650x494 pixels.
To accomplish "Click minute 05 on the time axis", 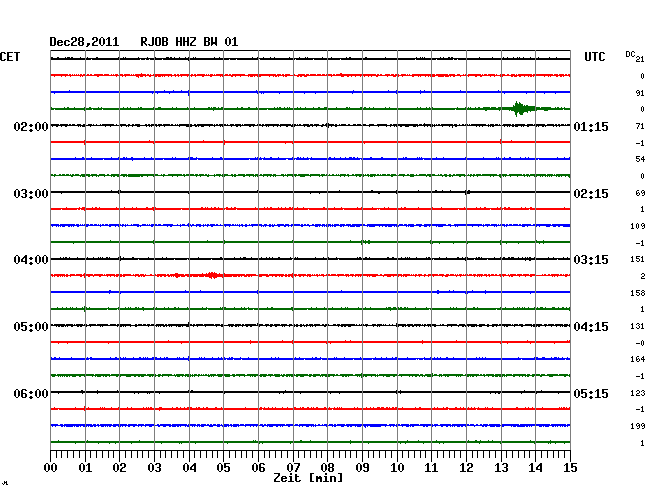I will coord(223,467).
